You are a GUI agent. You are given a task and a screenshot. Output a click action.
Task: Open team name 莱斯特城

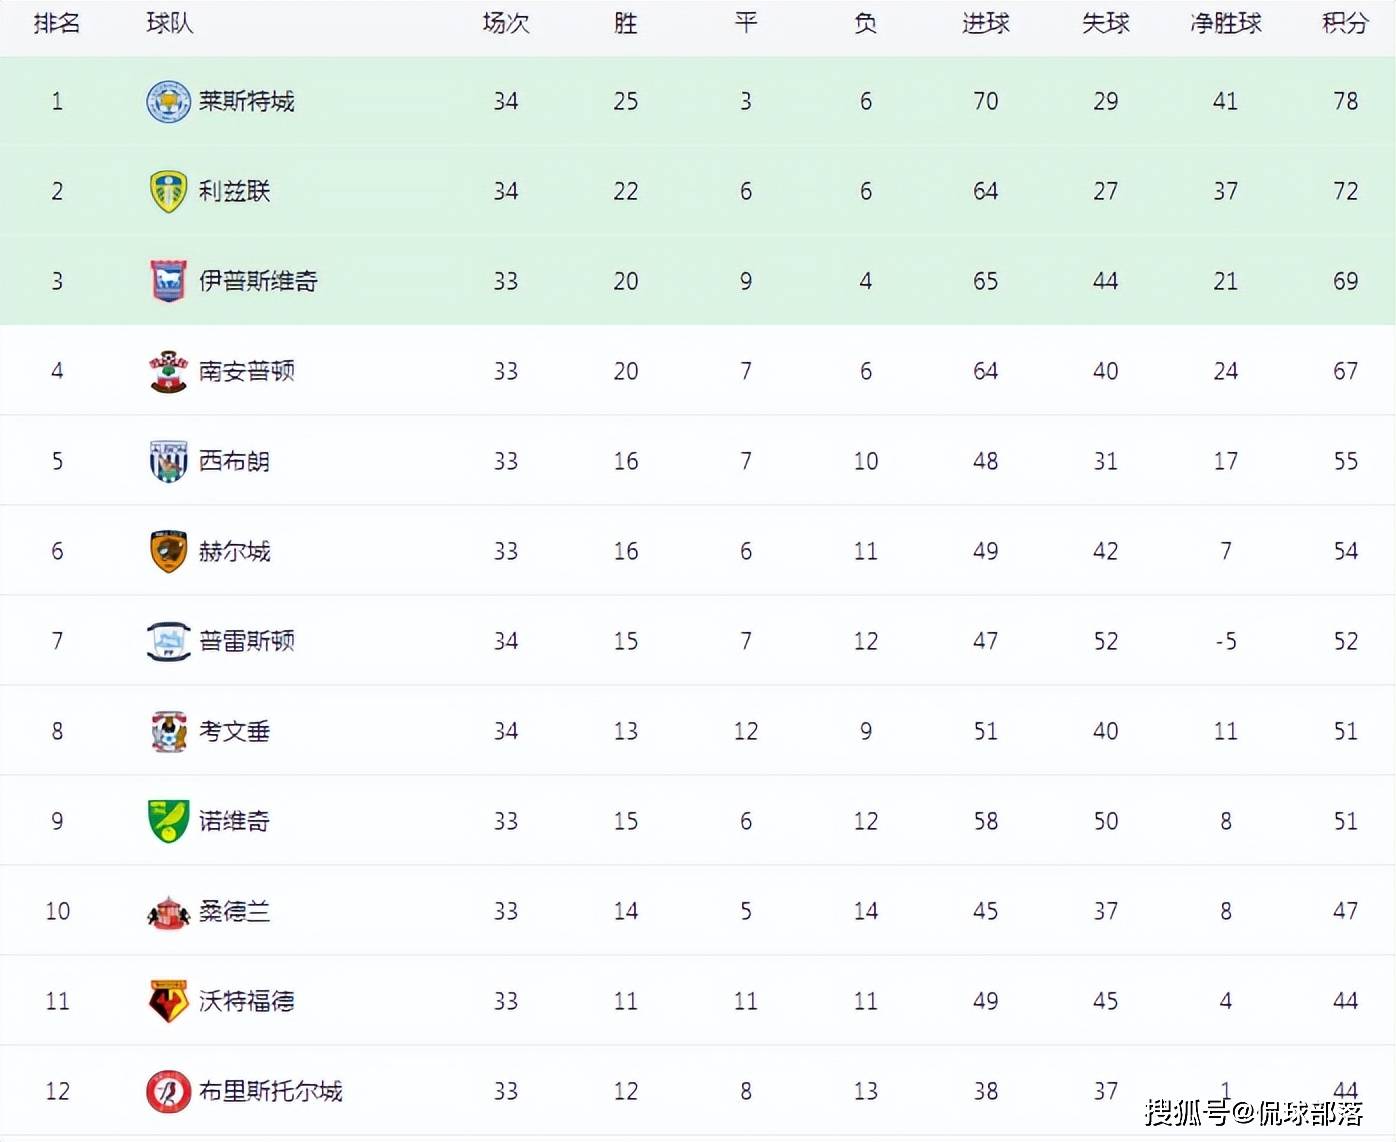tap(246, 101)
